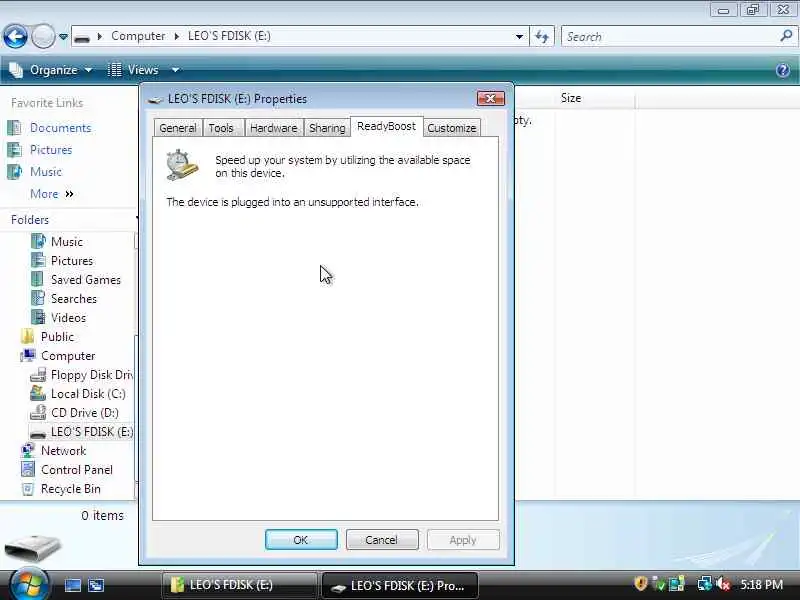
Task: Select LEO'S FDISK (E:) in tree
Action: pyautogui.click(x=92, y=432)
